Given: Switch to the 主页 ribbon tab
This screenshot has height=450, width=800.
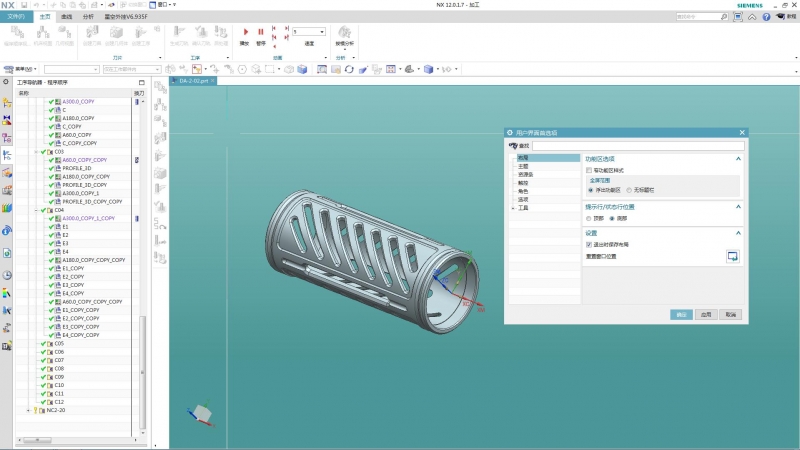Looking at the screenshot, I should [45, 17].
